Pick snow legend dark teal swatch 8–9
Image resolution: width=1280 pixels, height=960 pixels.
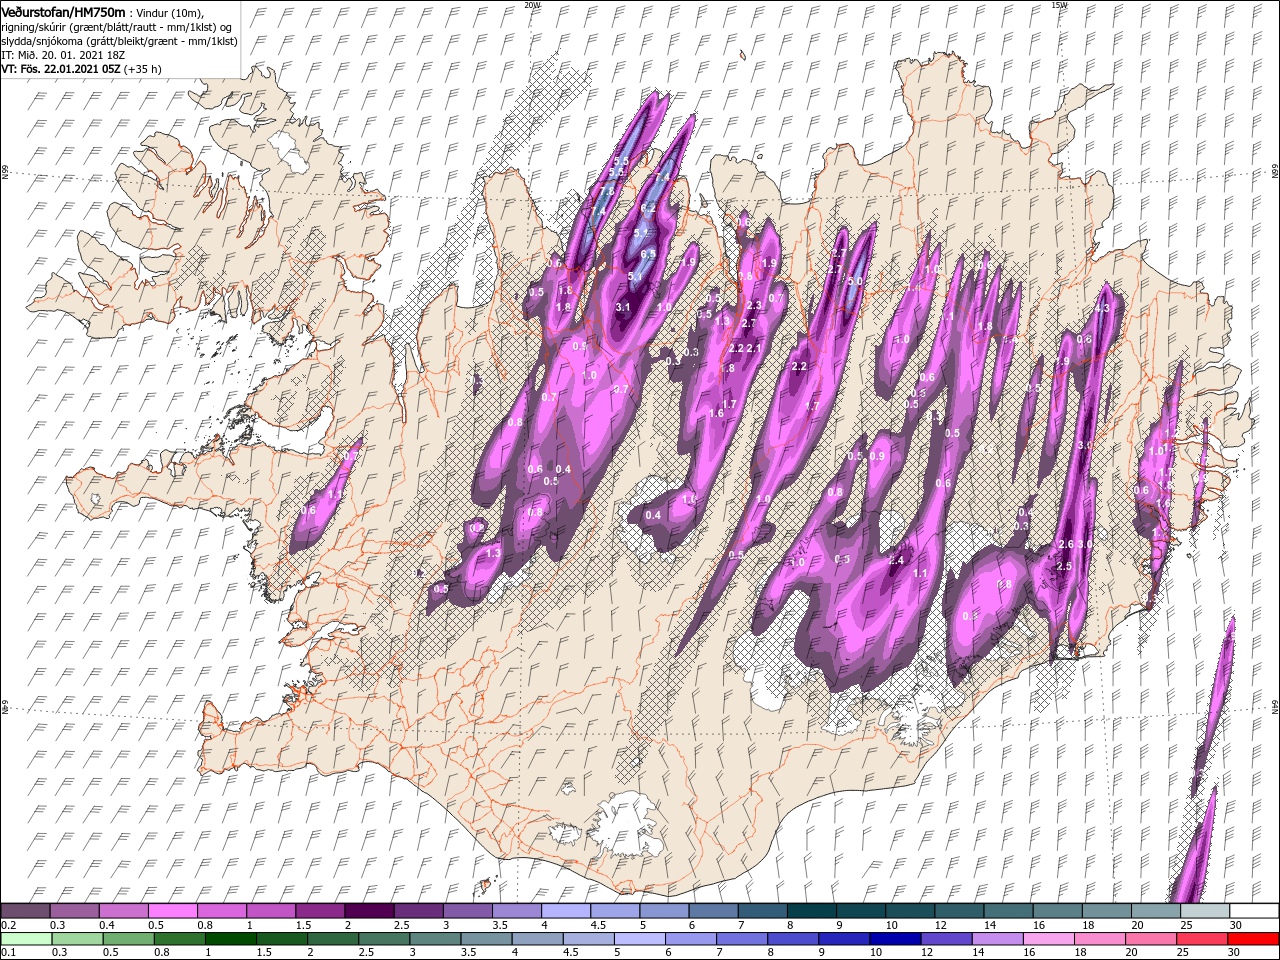coord(812,911)
